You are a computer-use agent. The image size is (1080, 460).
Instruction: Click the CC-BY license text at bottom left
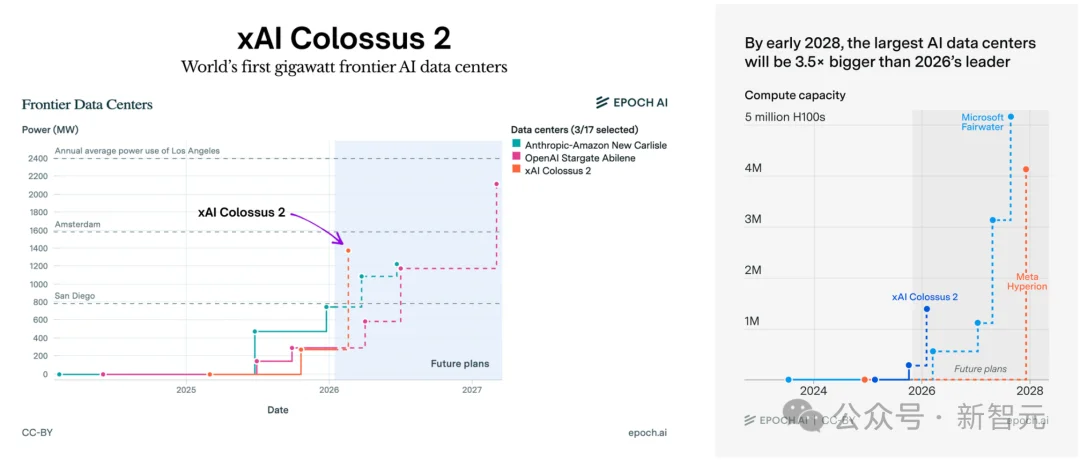39,433
